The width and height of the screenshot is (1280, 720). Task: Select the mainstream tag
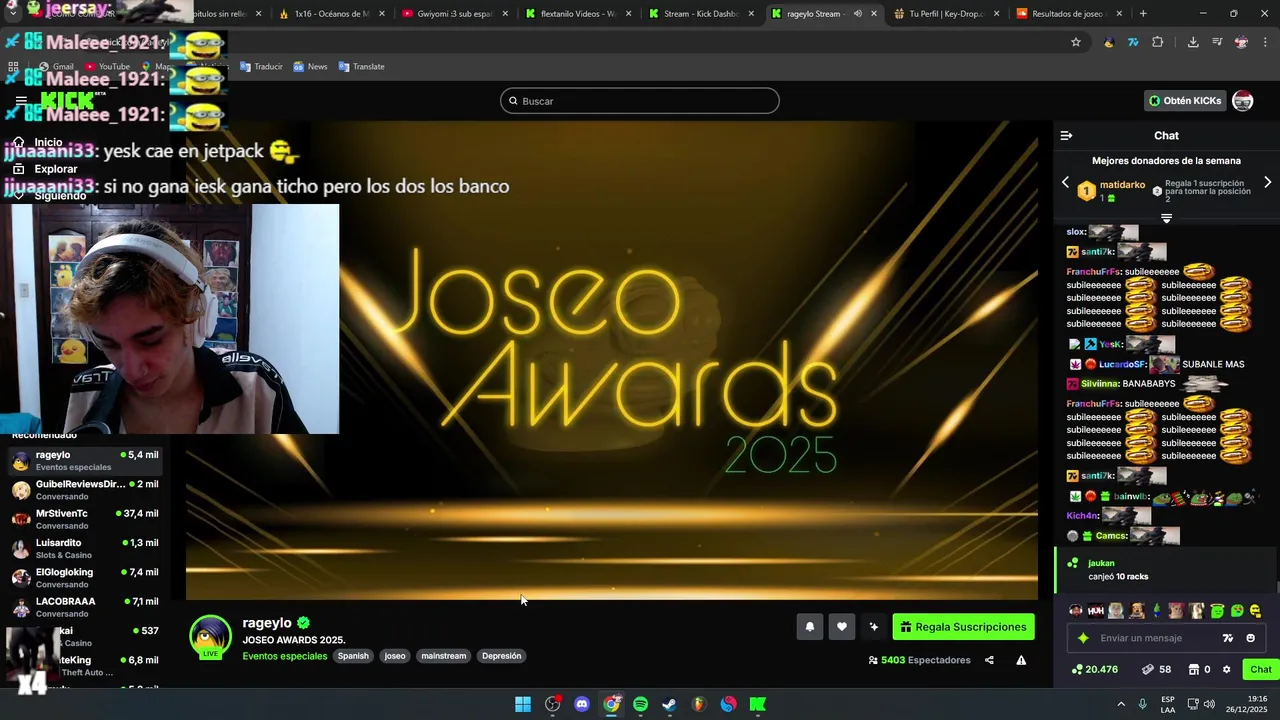pos(444,656)
